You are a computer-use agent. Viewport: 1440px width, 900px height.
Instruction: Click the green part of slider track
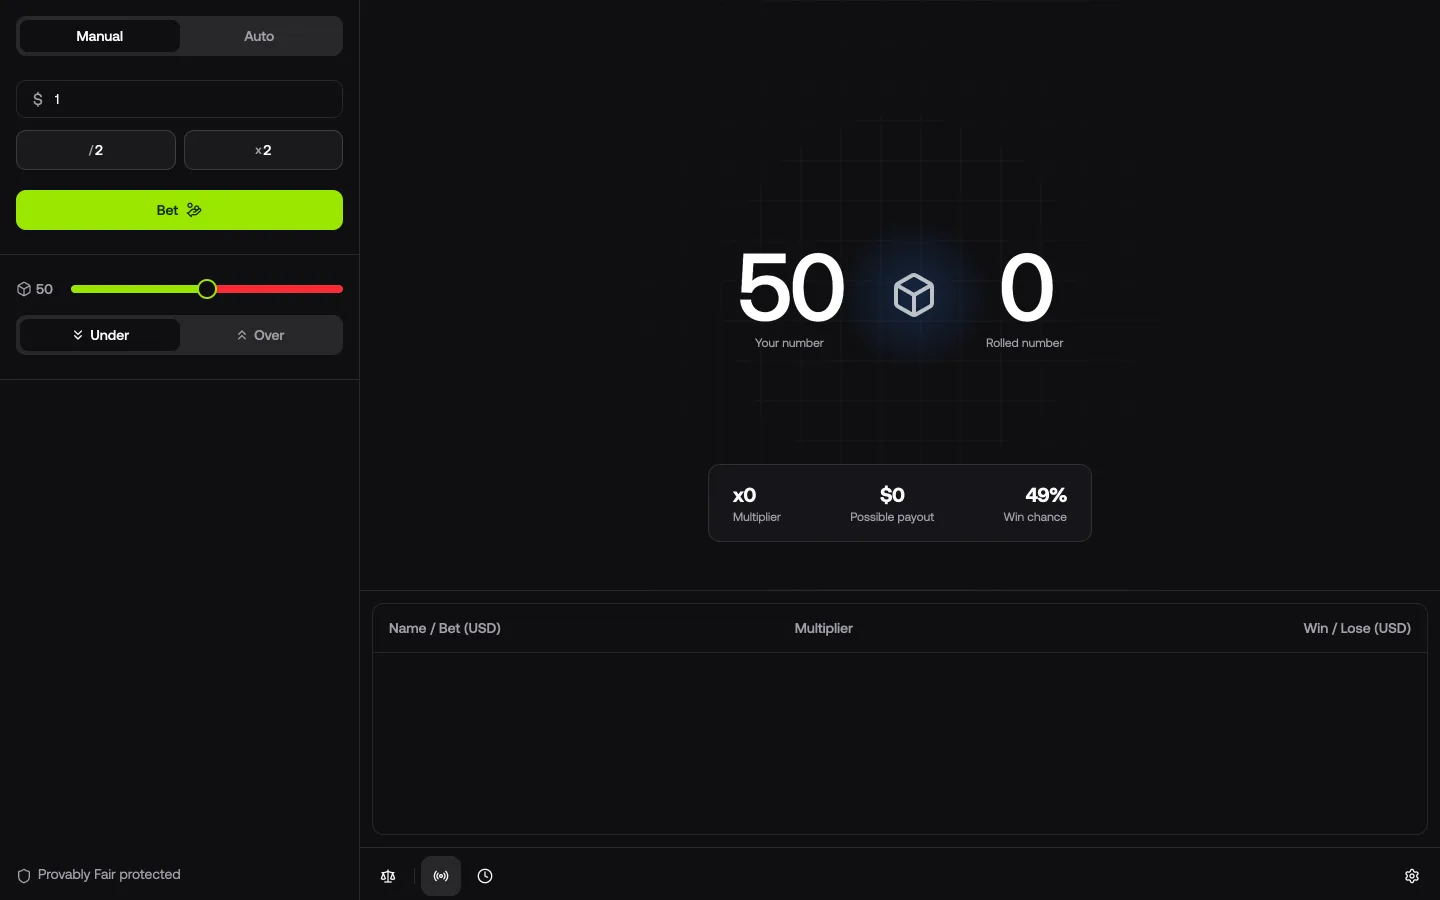tap(134, 289)
